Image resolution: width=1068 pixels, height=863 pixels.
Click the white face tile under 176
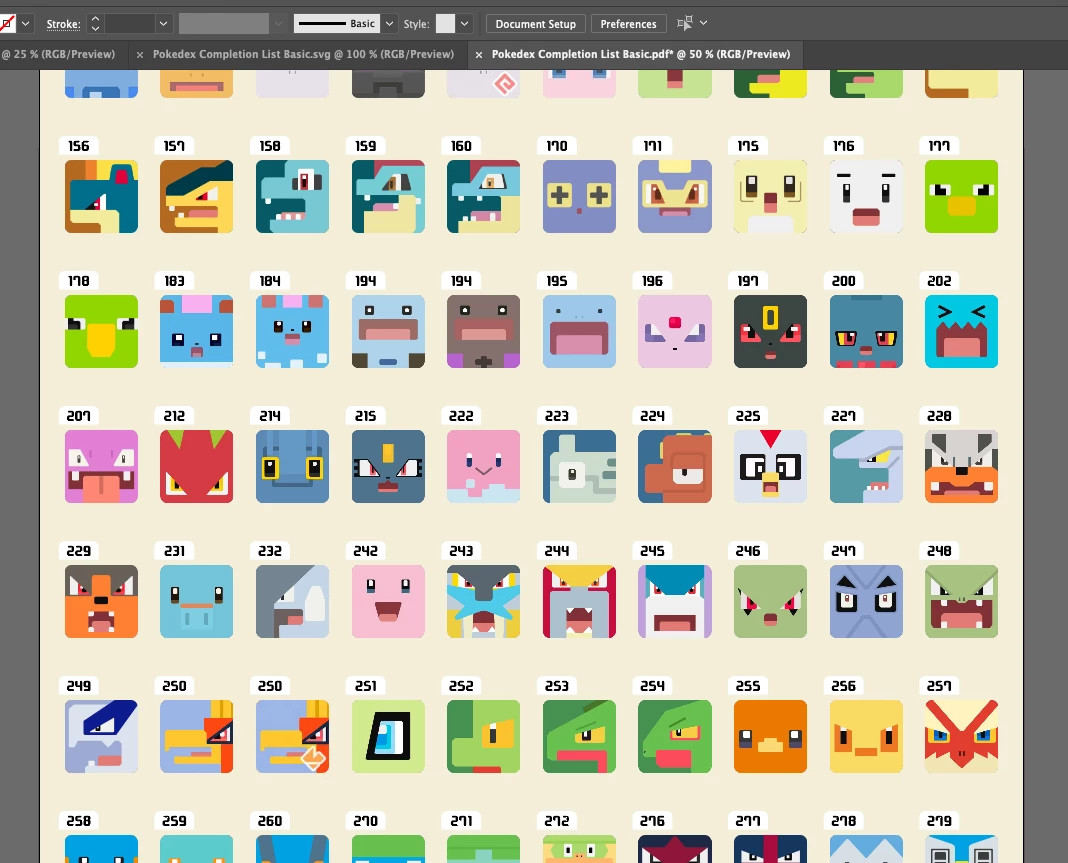(866, 196)
